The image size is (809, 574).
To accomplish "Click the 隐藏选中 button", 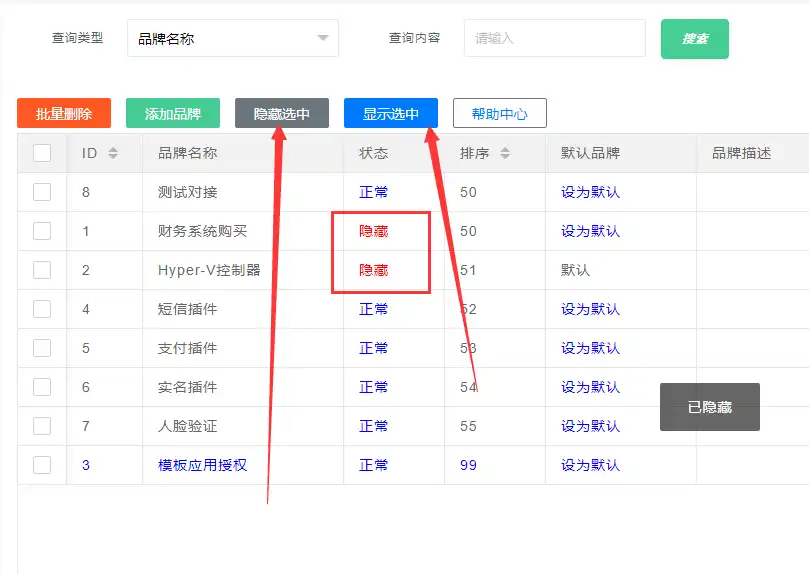I will tap(282, 114).
